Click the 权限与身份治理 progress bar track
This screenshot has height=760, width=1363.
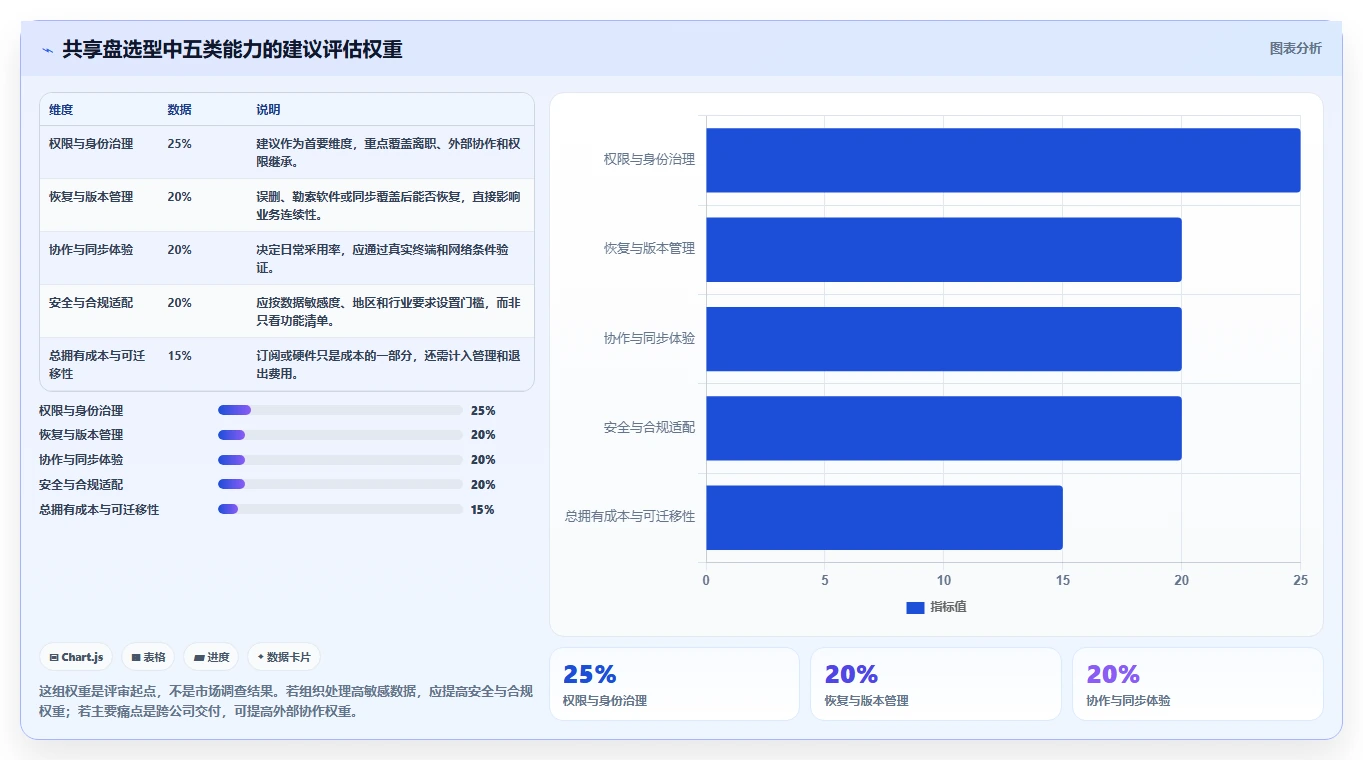[x=340, y=410]
